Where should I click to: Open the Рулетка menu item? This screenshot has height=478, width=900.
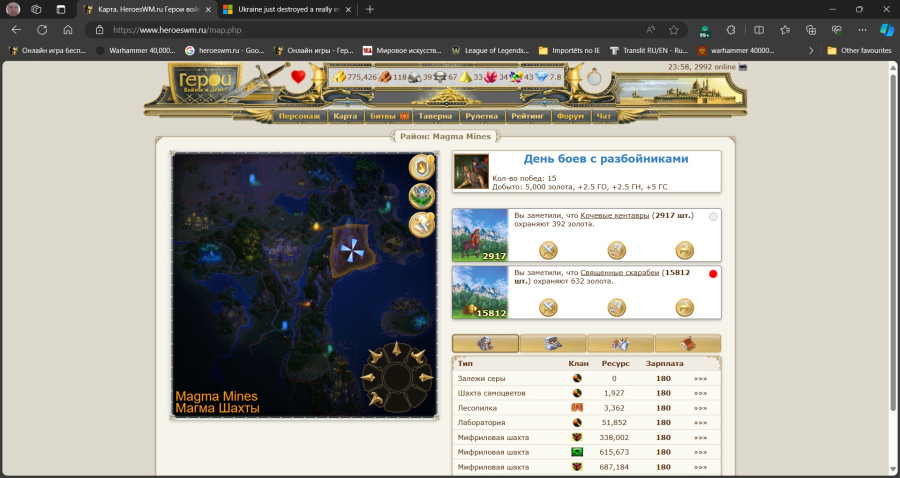click(482, 116)
